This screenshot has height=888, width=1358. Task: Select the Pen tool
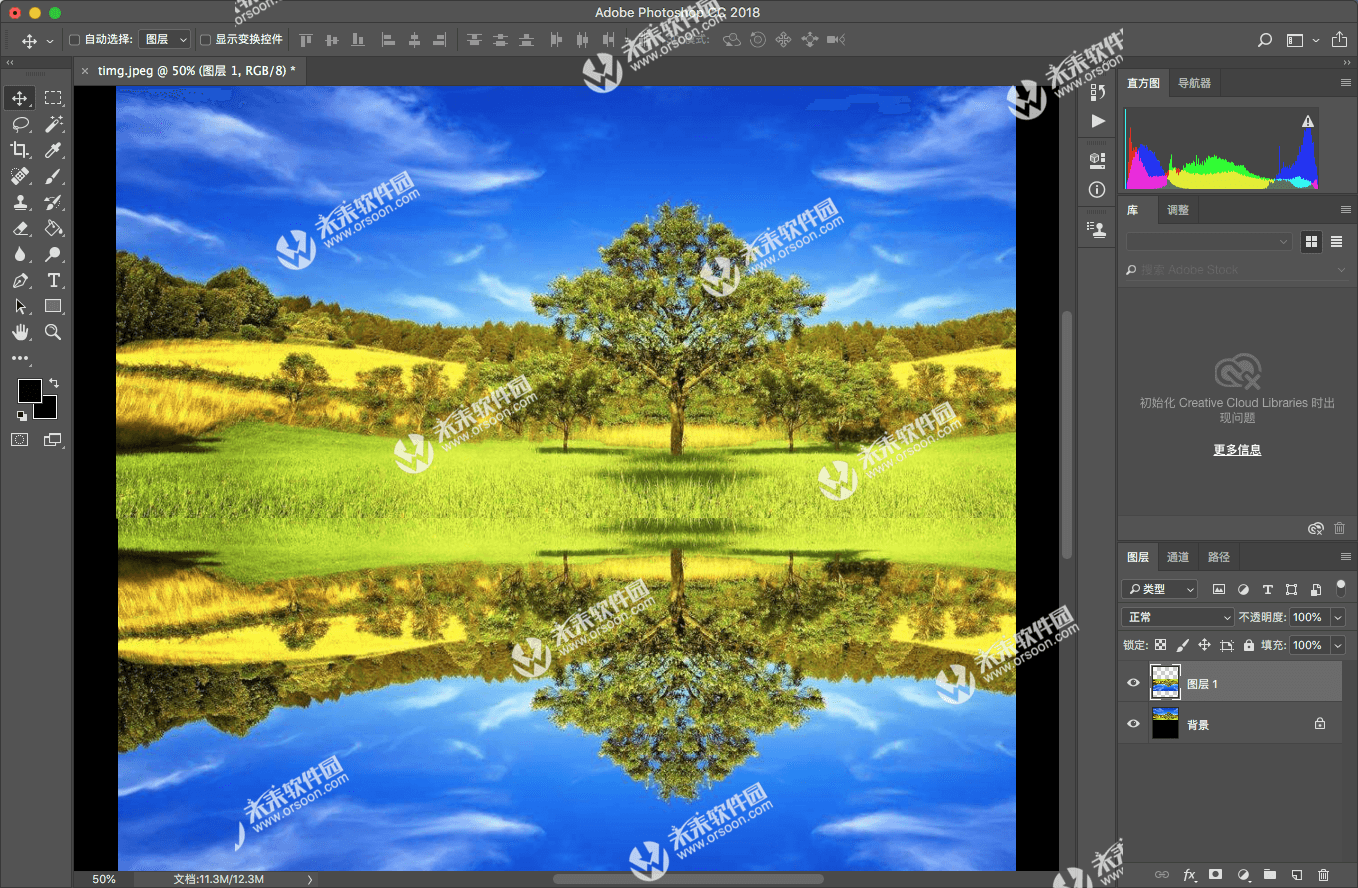pyautogui.click(x=20, y=280)
